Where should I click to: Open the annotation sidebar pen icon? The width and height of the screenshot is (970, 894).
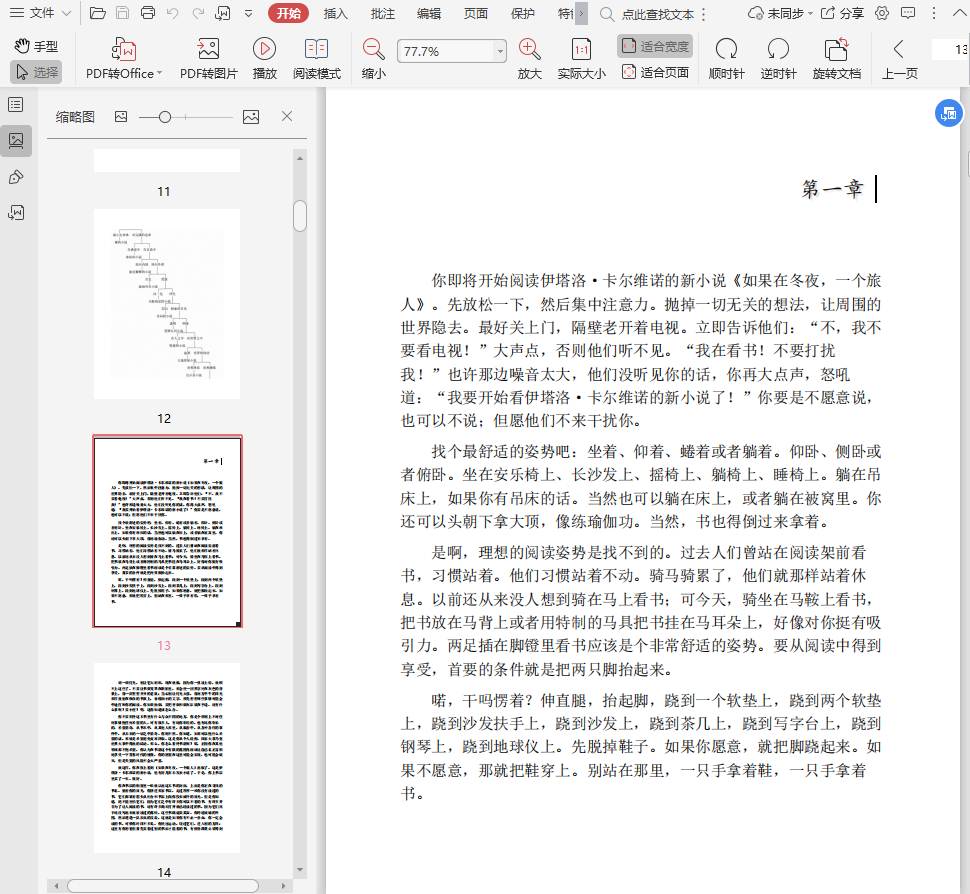pyautogui.click(x=16, y=178)
